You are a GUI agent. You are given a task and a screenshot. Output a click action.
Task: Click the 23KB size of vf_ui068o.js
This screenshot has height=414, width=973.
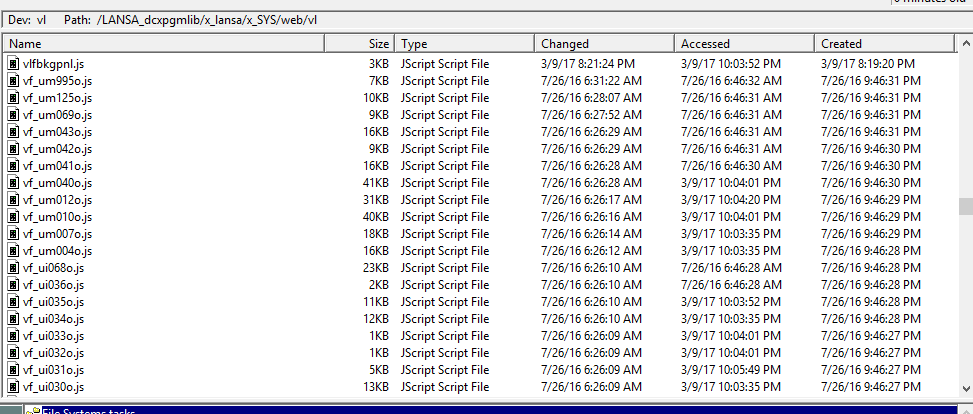376,268
